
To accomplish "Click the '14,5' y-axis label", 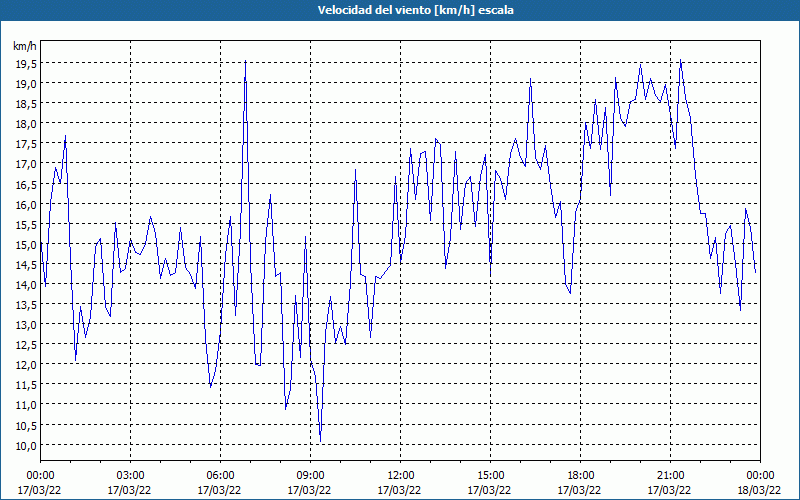I will (x=25, y=264).
